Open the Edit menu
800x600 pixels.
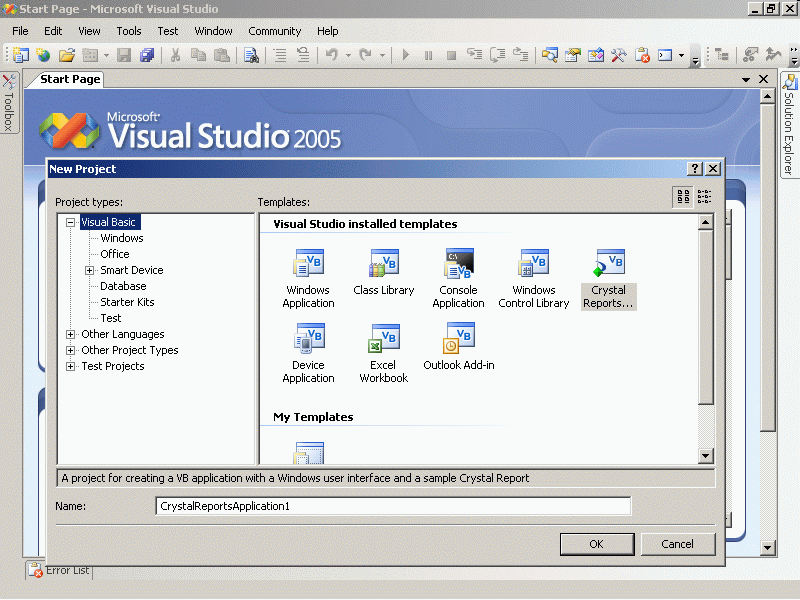[53, 31]
